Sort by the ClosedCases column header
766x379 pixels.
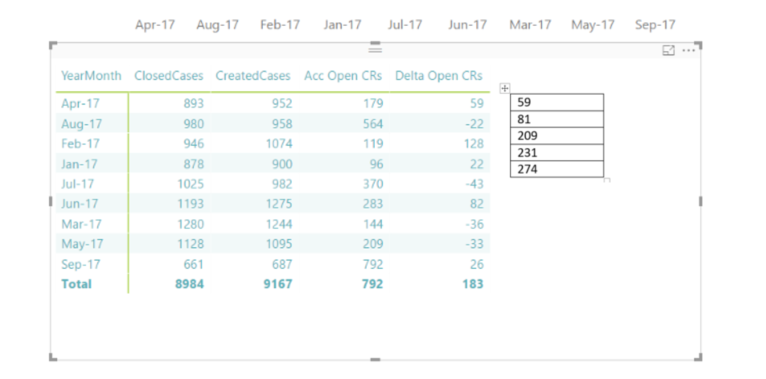click(x=169, y=76)
